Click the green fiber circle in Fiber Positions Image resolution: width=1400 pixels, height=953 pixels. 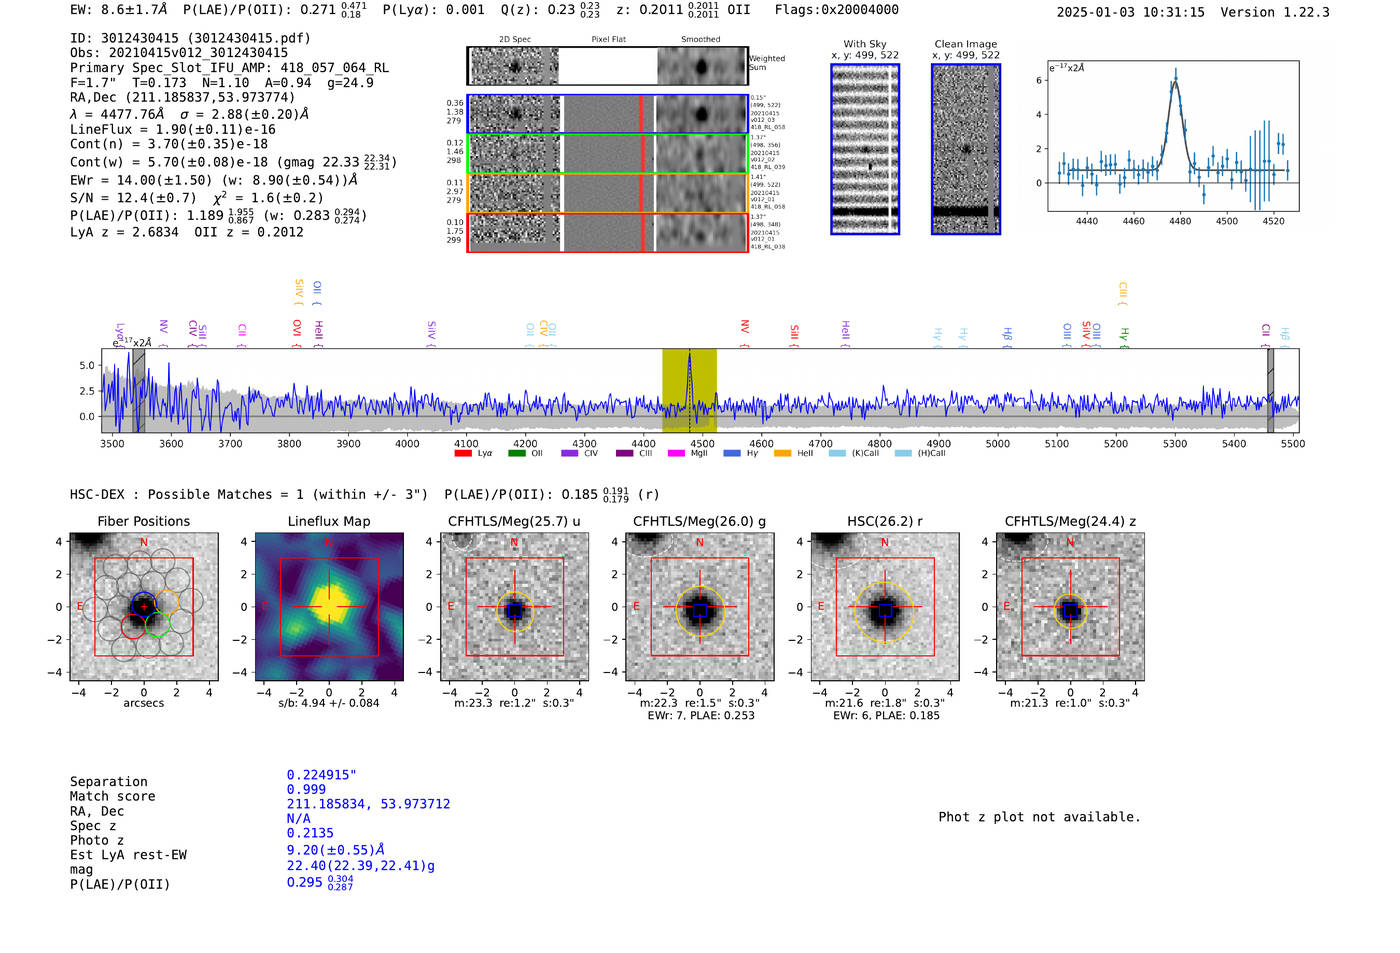tap(158, 624)
